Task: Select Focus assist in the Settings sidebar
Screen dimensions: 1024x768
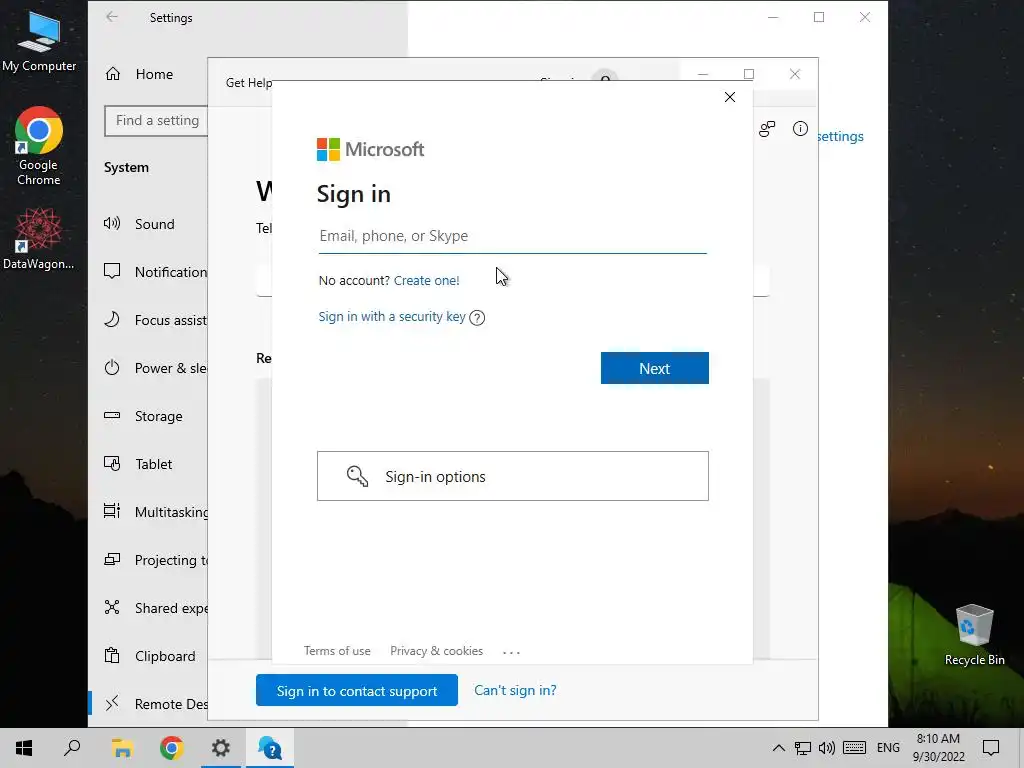Action: [148, 320]
